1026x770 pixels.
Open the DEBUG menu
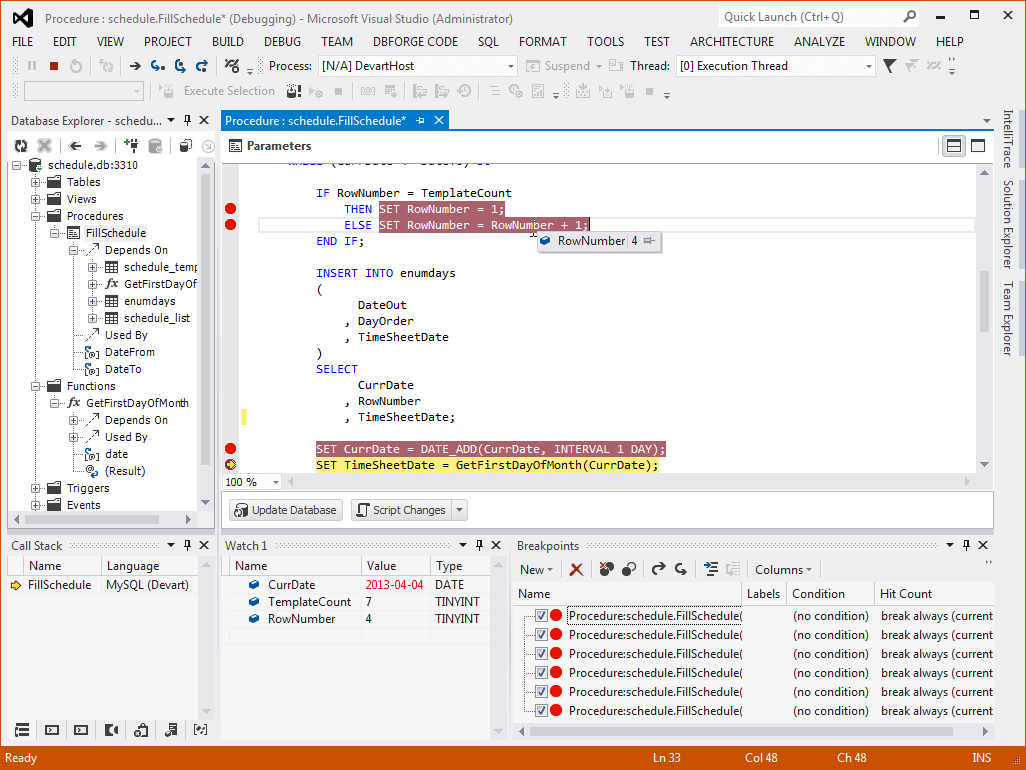[x=282, y=42]
